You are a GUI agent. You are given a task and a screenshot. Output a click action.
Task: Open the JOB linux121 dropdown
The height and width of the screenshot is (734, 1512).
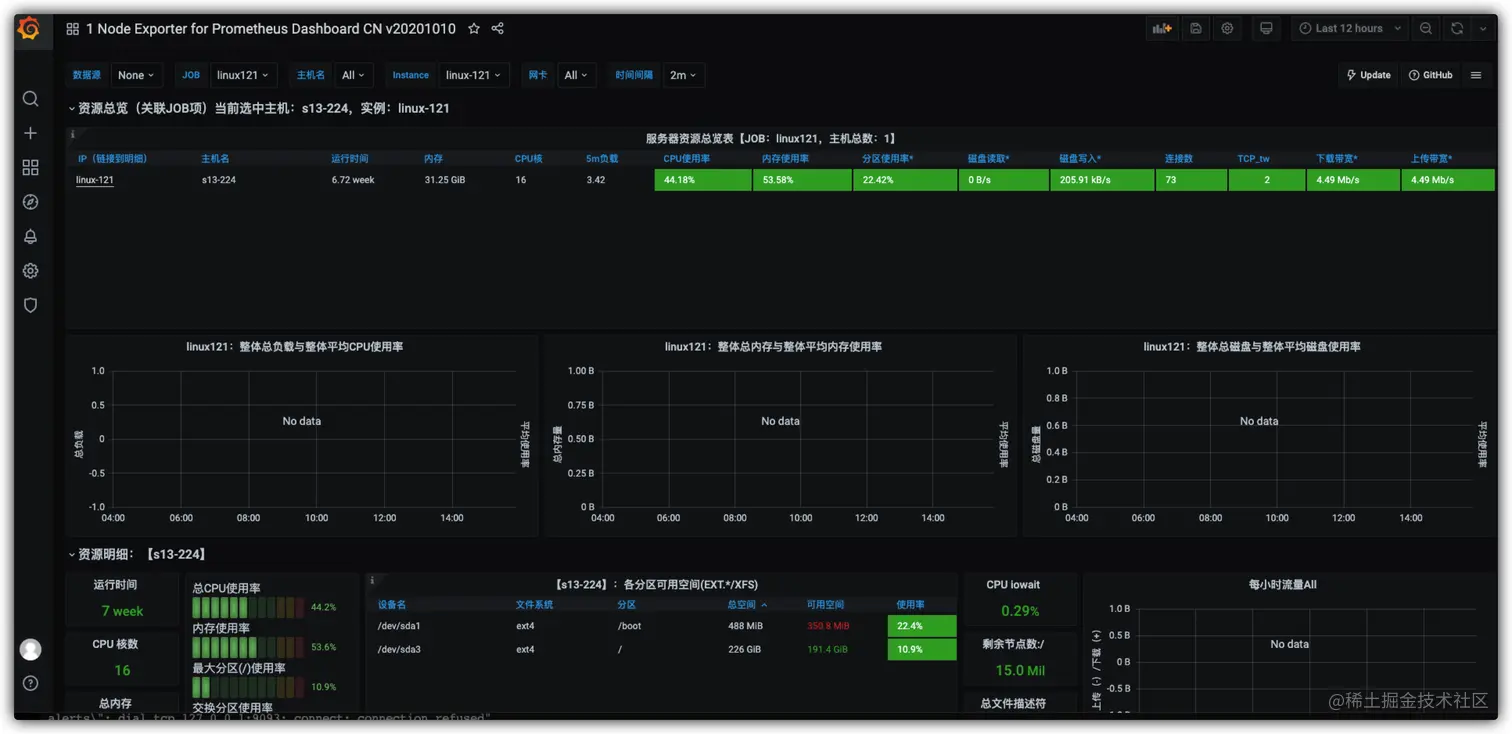[x=243, y=75]
